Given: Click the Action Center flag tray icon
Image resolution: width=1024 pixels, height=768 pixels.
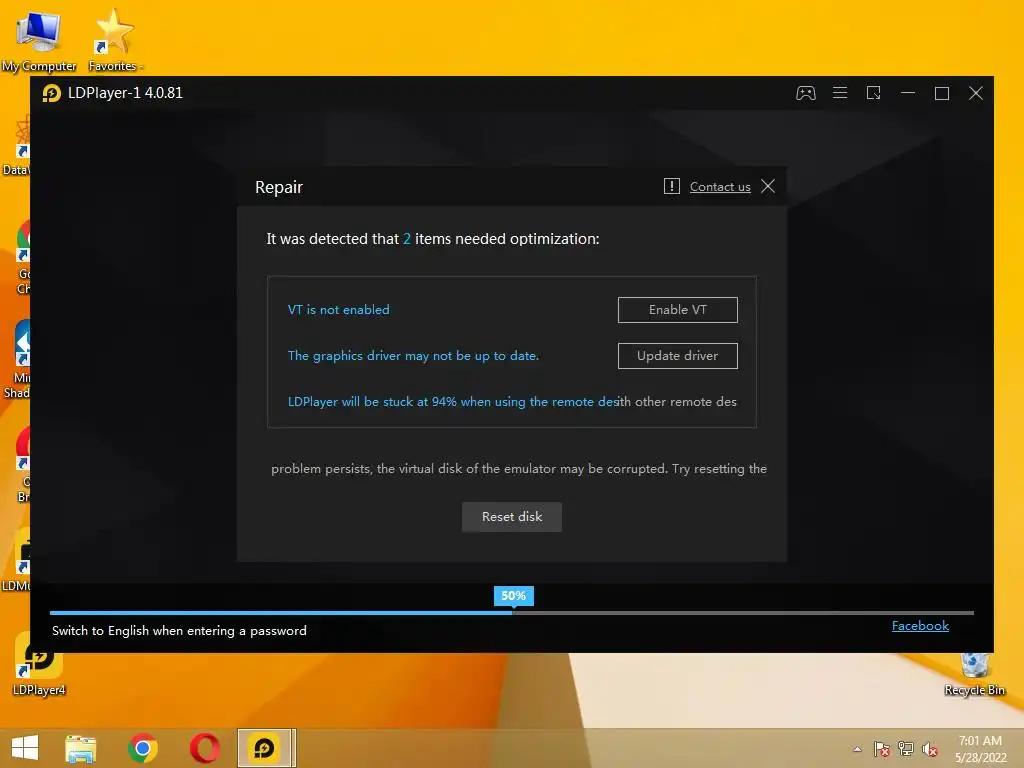Looking at the screenshot, I should 881,748.
